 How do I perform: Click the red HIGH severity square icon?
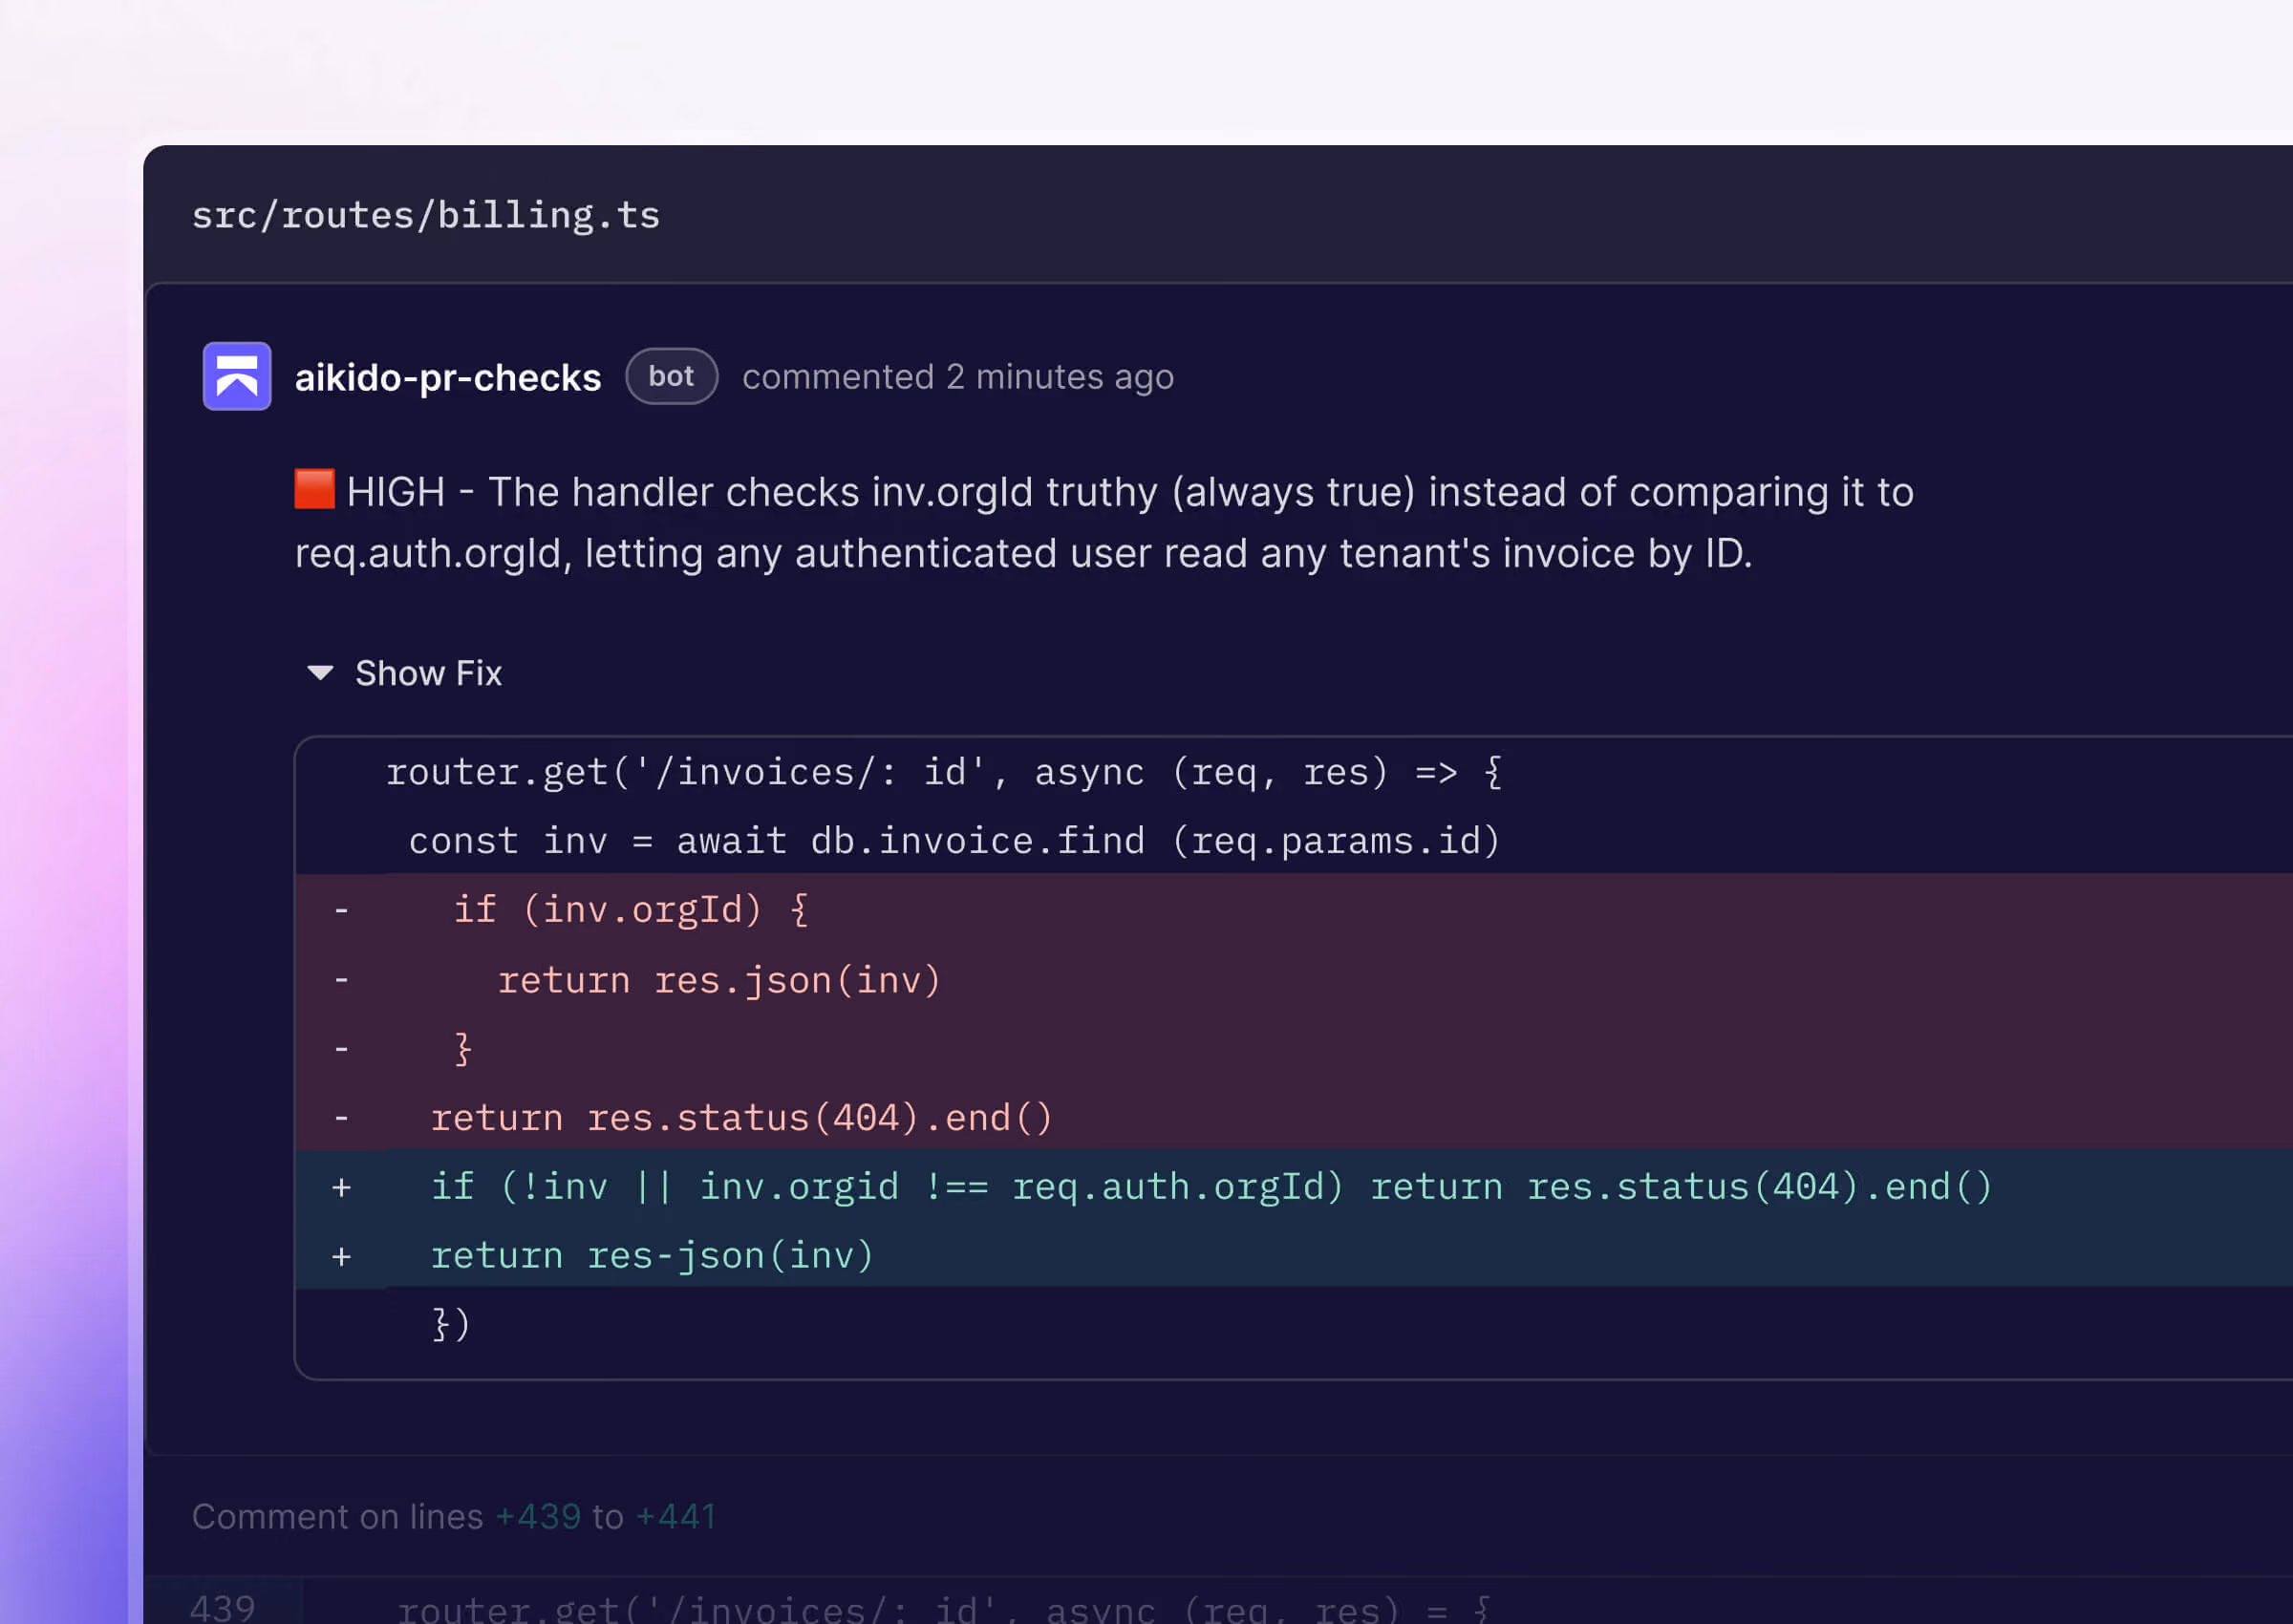314,489
